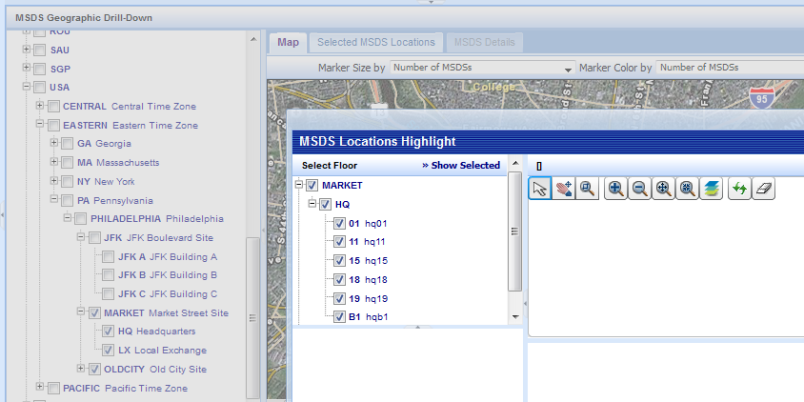Viewport: 804px width, 402px height.
Task: Check the SAU country checkbox
Action: 39,50
